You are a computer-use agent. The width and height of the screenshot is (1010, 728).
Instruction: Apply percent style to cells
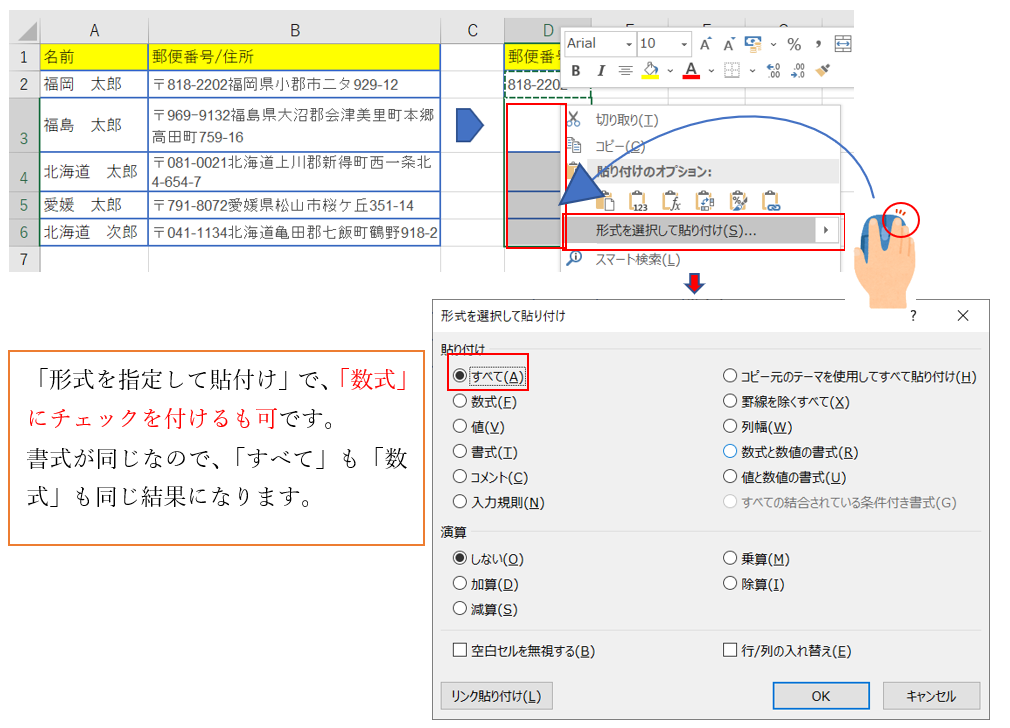(x=794, y=44)
